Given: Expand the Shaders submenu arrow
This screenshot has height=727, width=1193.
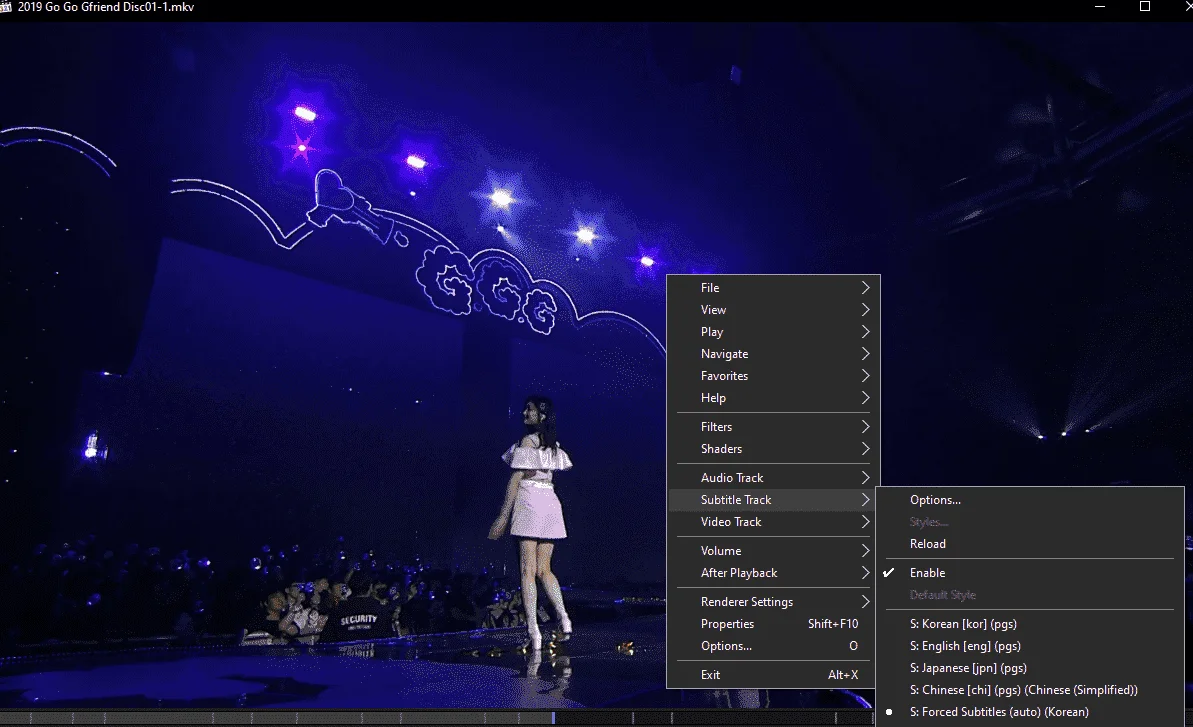Looking at the screenshot, I should 865,449.
